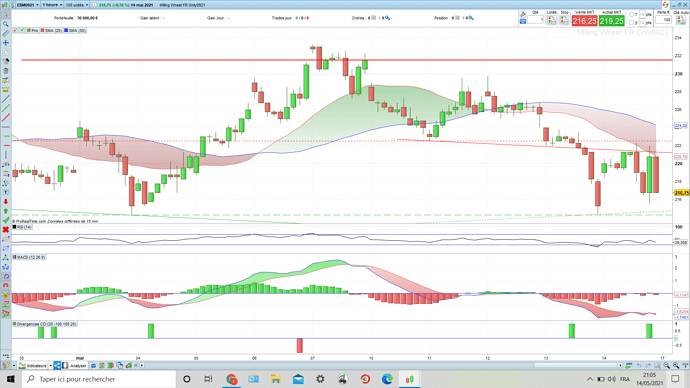Toggle the S stop-loss checkbox
The width and height of the screenshot is (690, 388).
pos(631,22)
